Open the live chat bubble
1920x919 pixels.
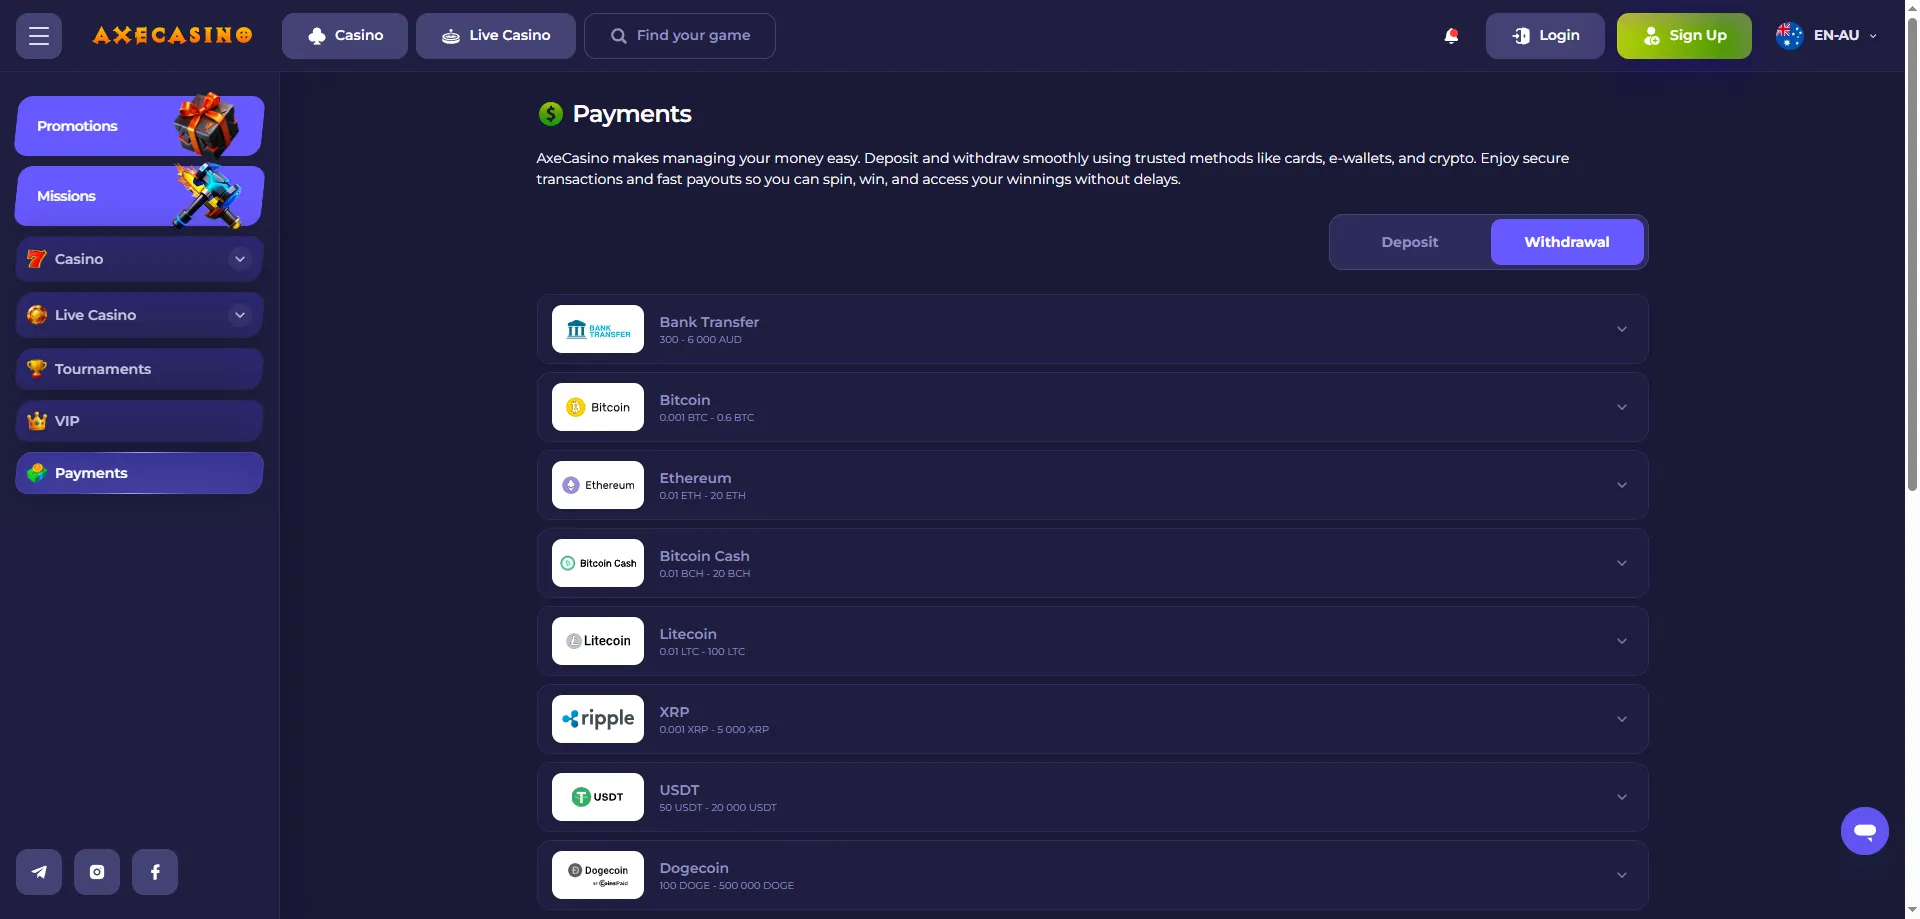[1864, 831]
